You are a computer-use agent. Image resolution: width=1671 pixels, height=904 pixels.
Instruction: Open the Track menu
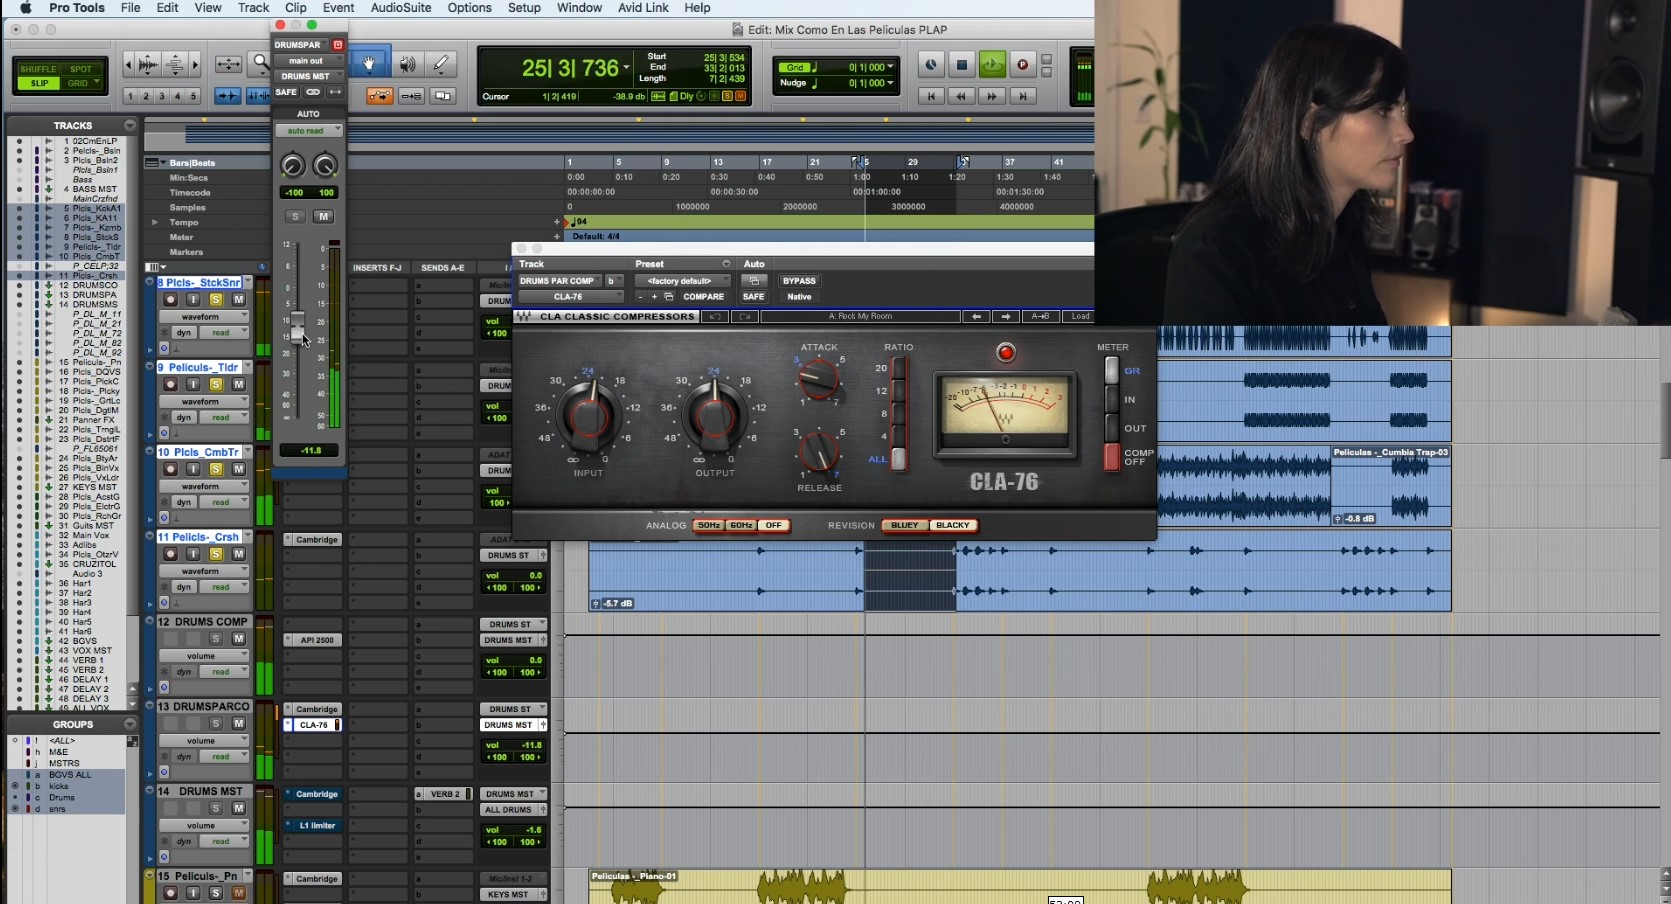tap(253, 8)
